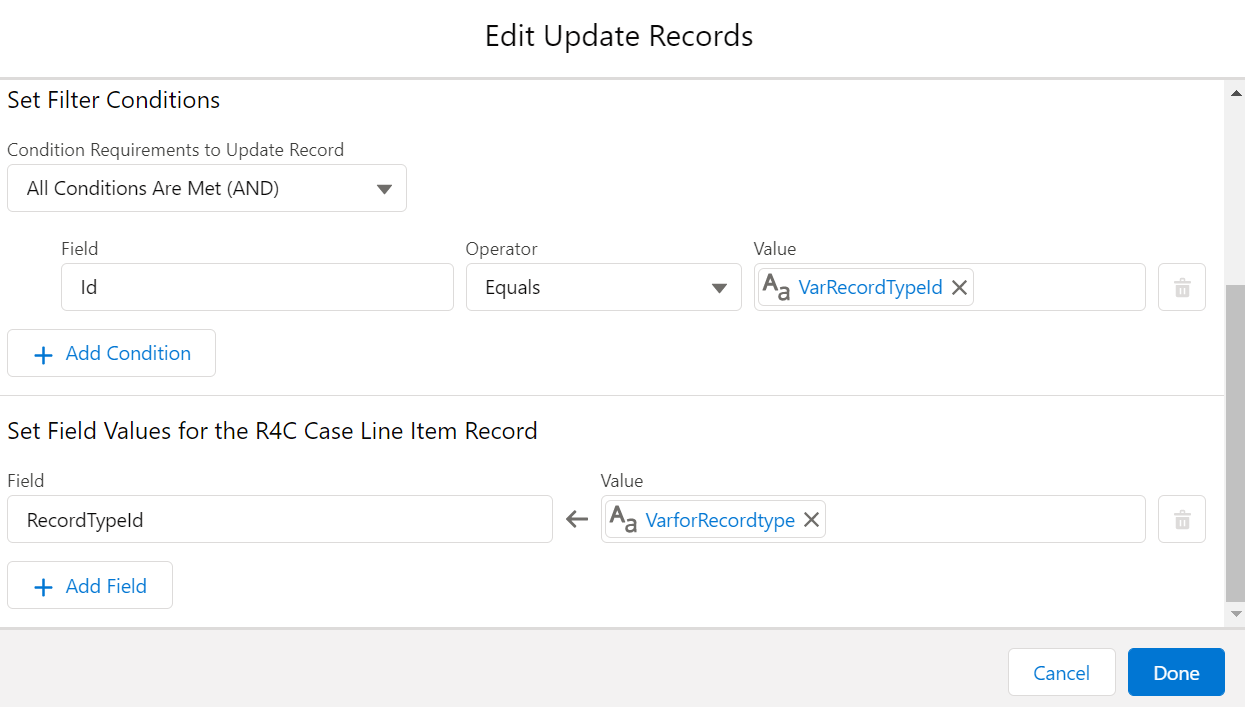Delete the RecordTypeId field value row
Image resolution: width=1245 pixels, height=707 pixels.
[1182, 520]
